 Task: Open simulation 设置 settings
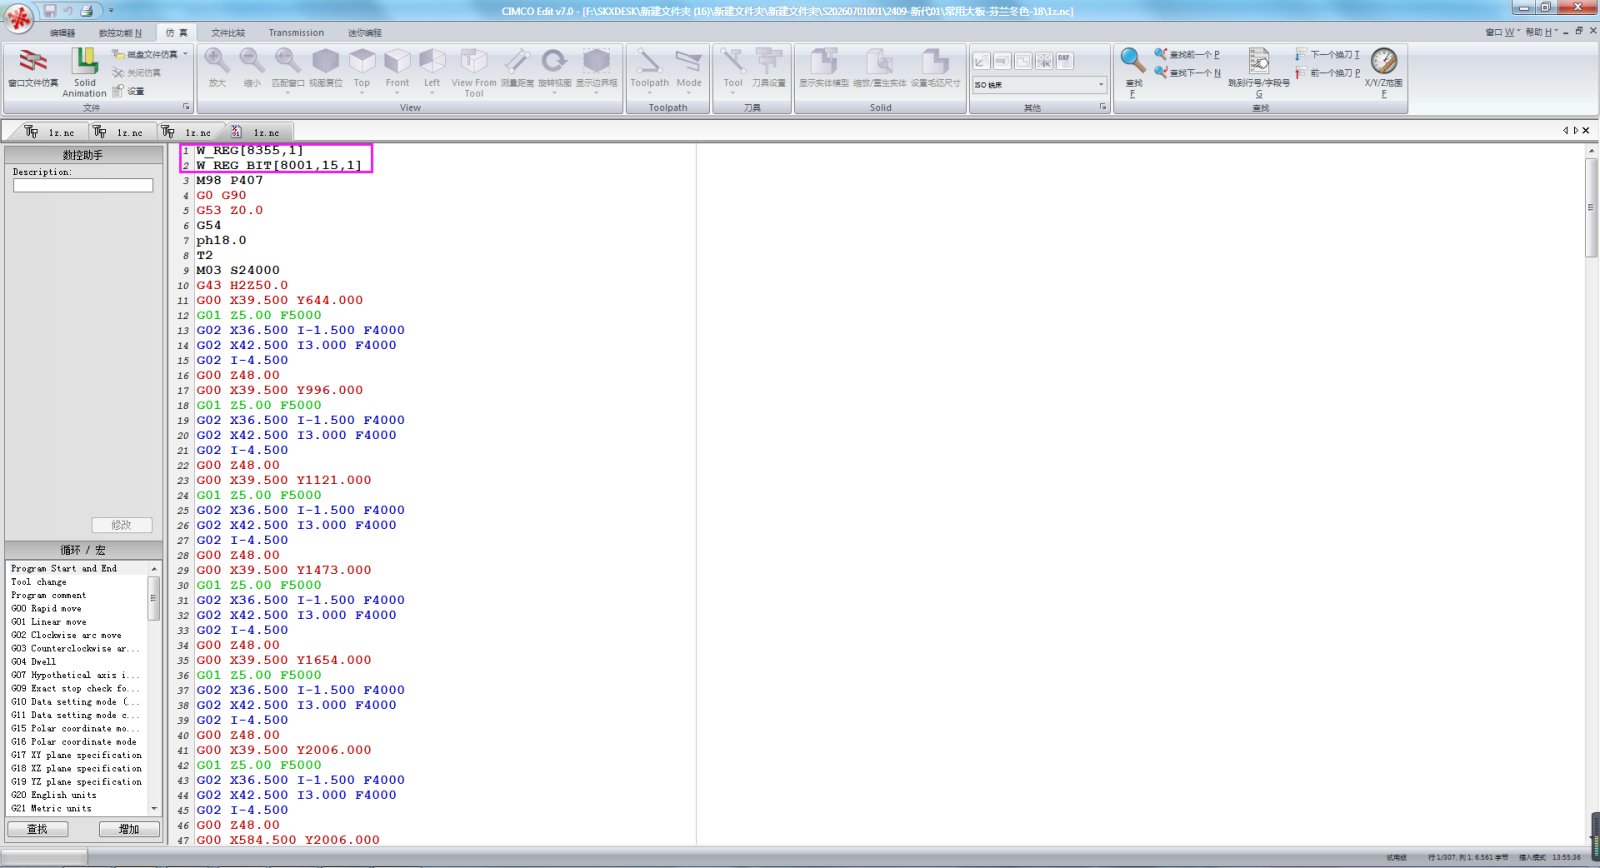pyautogui.click(x=129, y=91)
